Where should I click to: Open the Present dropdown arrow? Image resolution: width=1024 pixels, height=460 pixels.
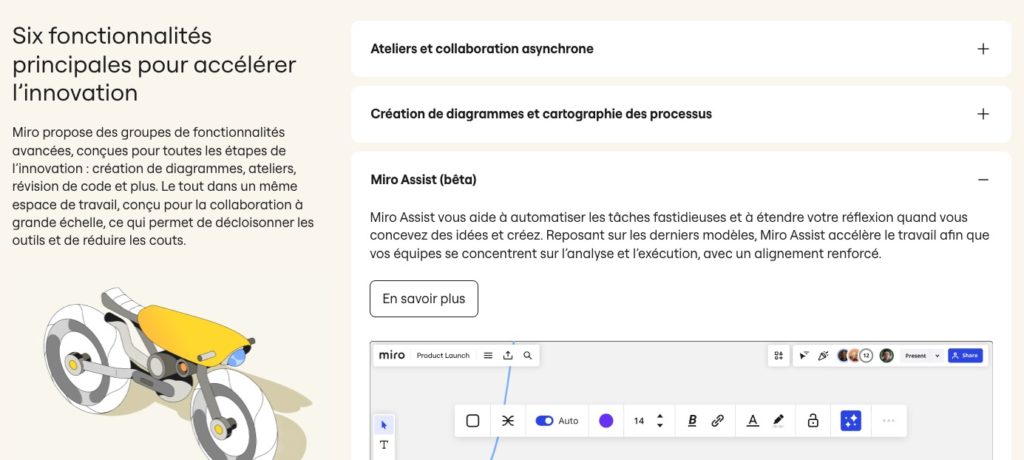(x=937, y=355)
